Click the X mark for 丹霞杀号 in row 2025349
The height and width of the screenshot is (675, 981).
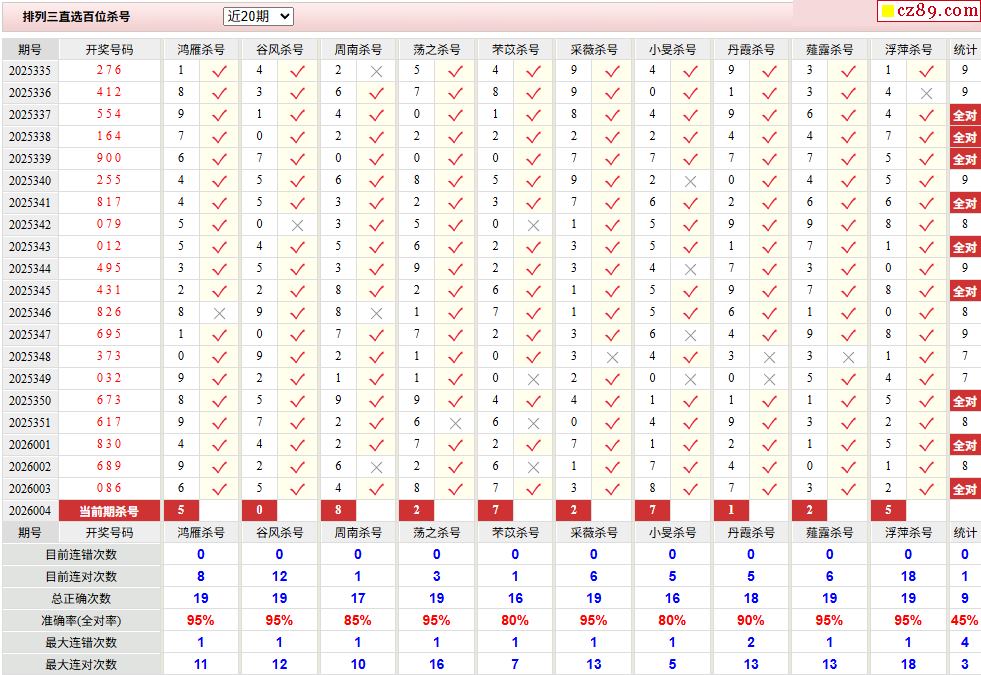[769, 379]
